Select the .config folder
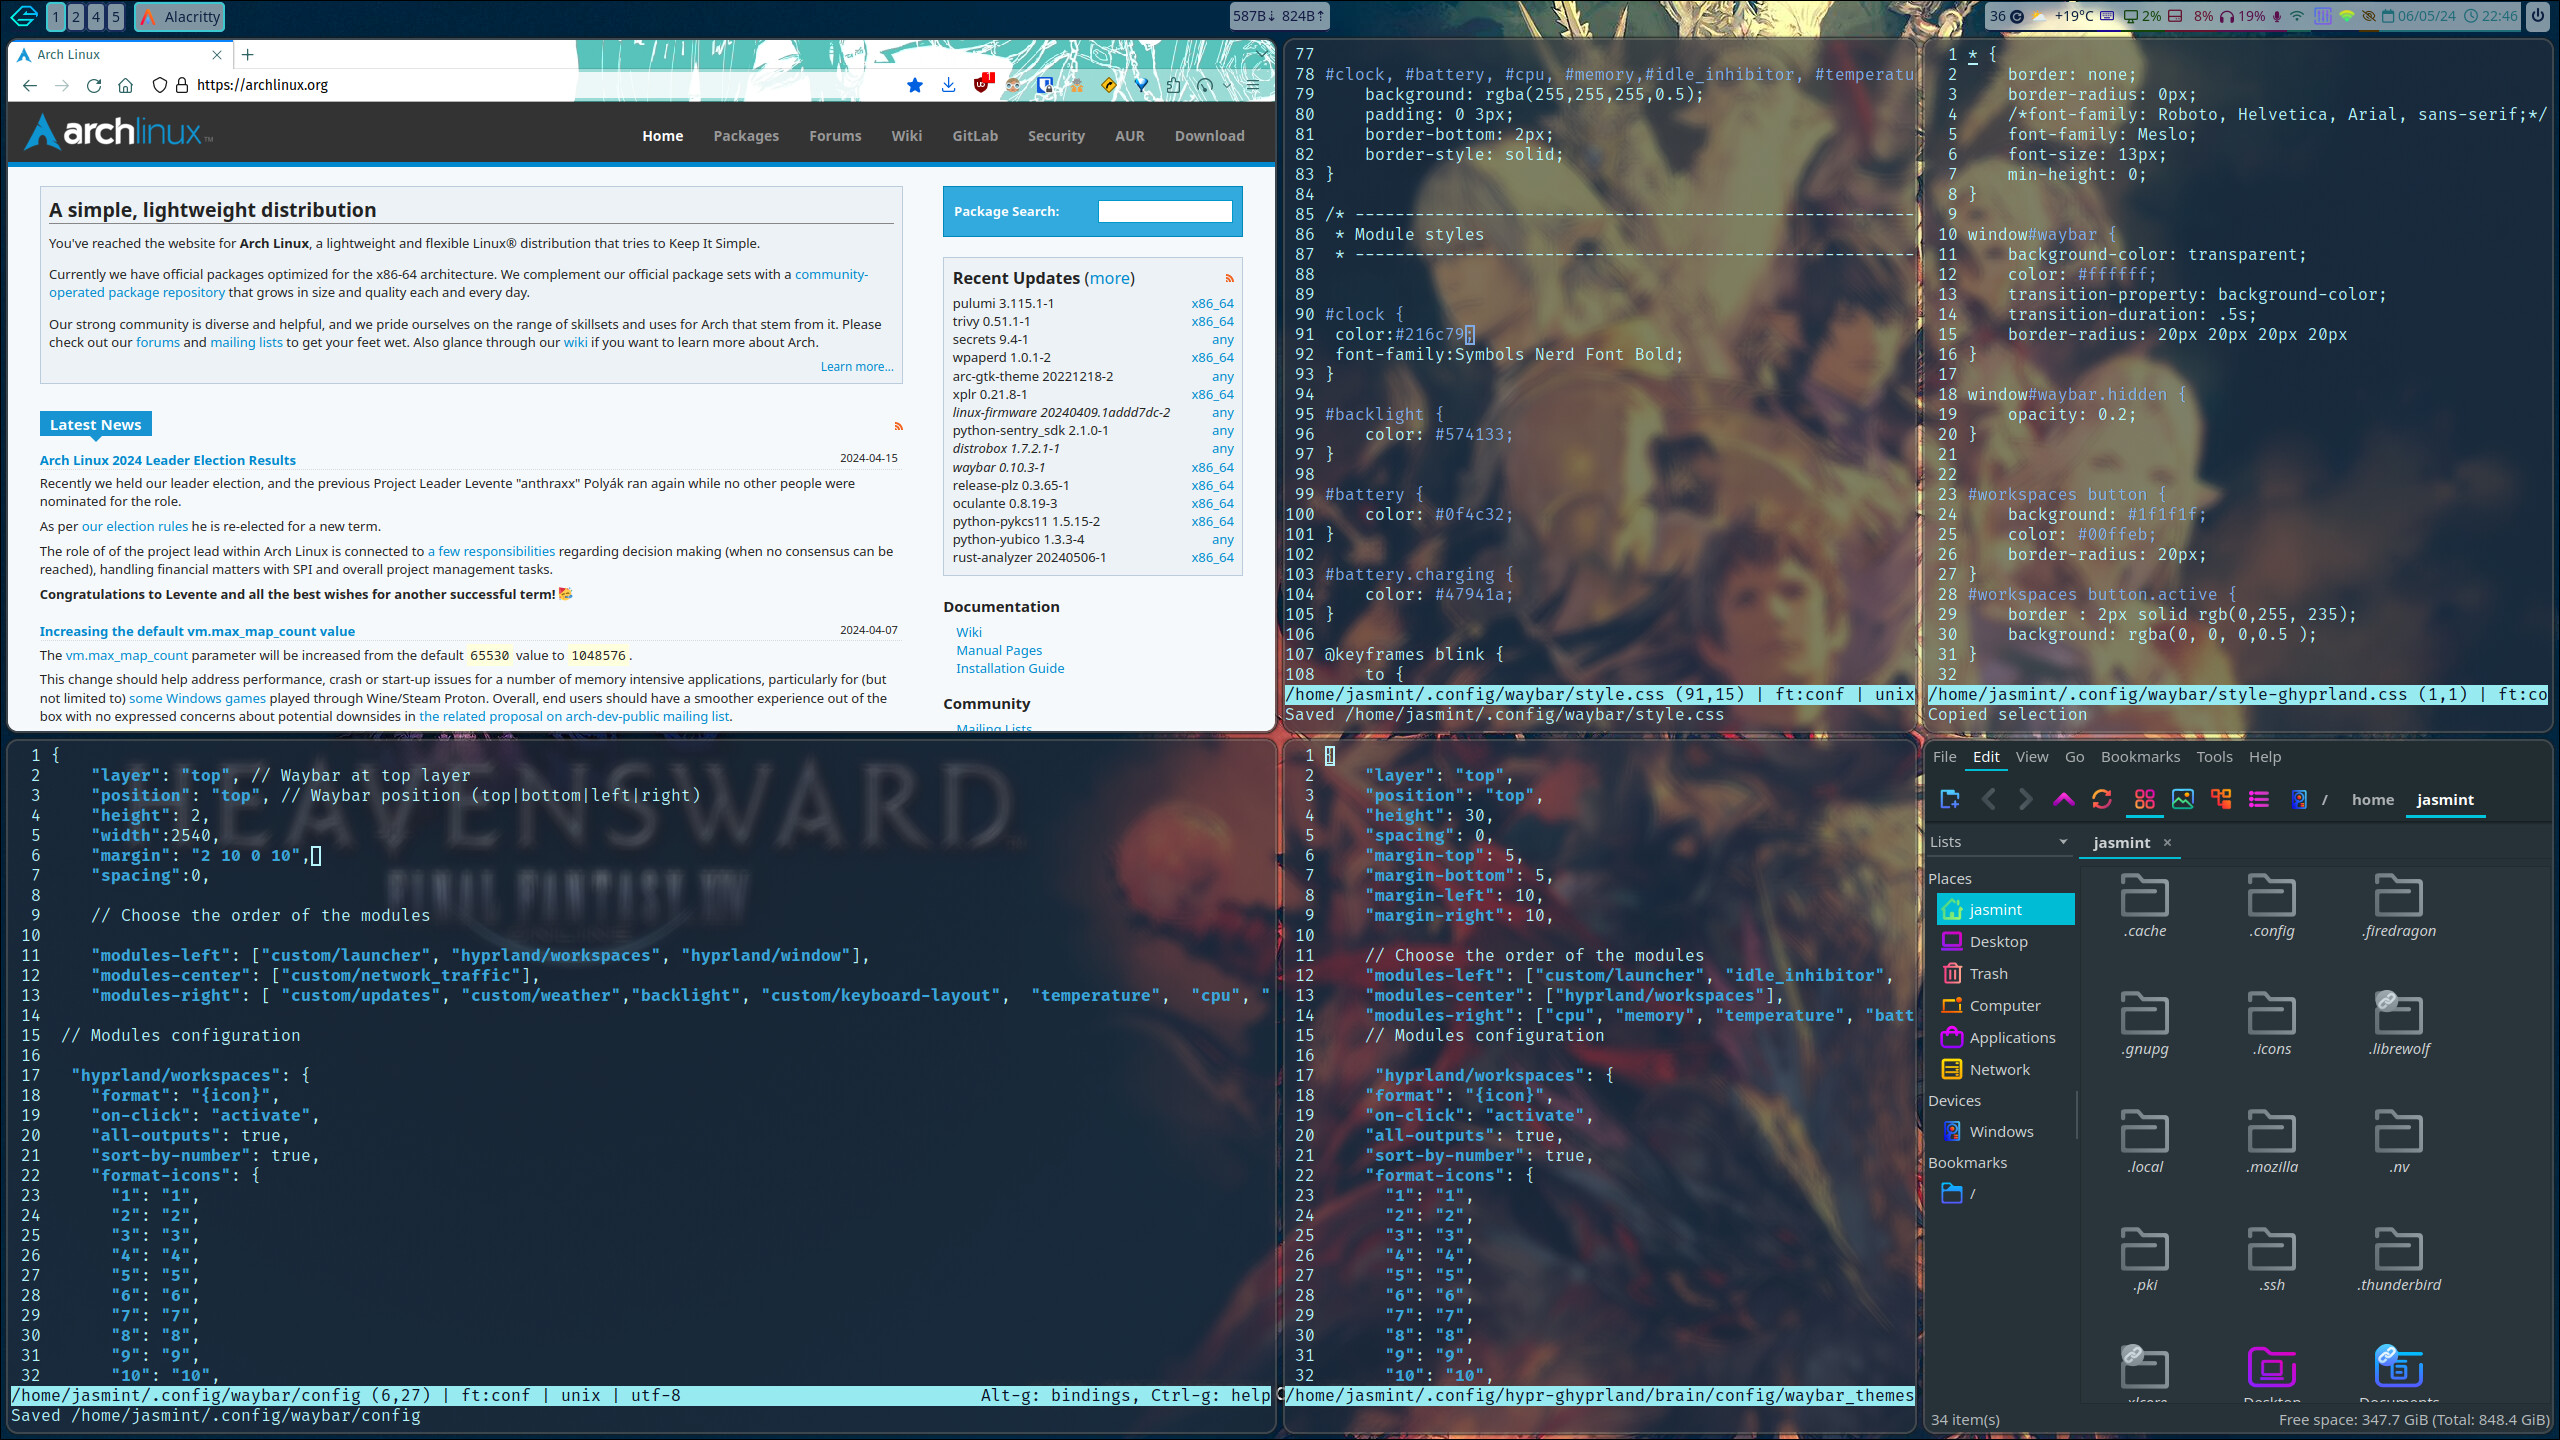The height and width of the screenshot is (1440, 2560). click(x=2271, y=906)
